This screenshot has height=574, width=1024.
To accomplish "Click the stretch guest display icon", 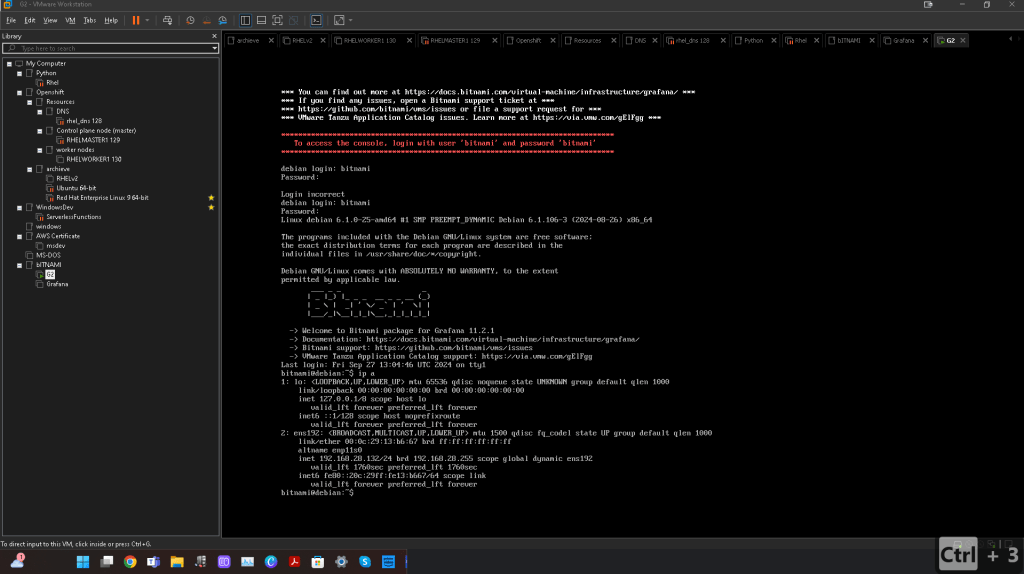I will (339, 20).
